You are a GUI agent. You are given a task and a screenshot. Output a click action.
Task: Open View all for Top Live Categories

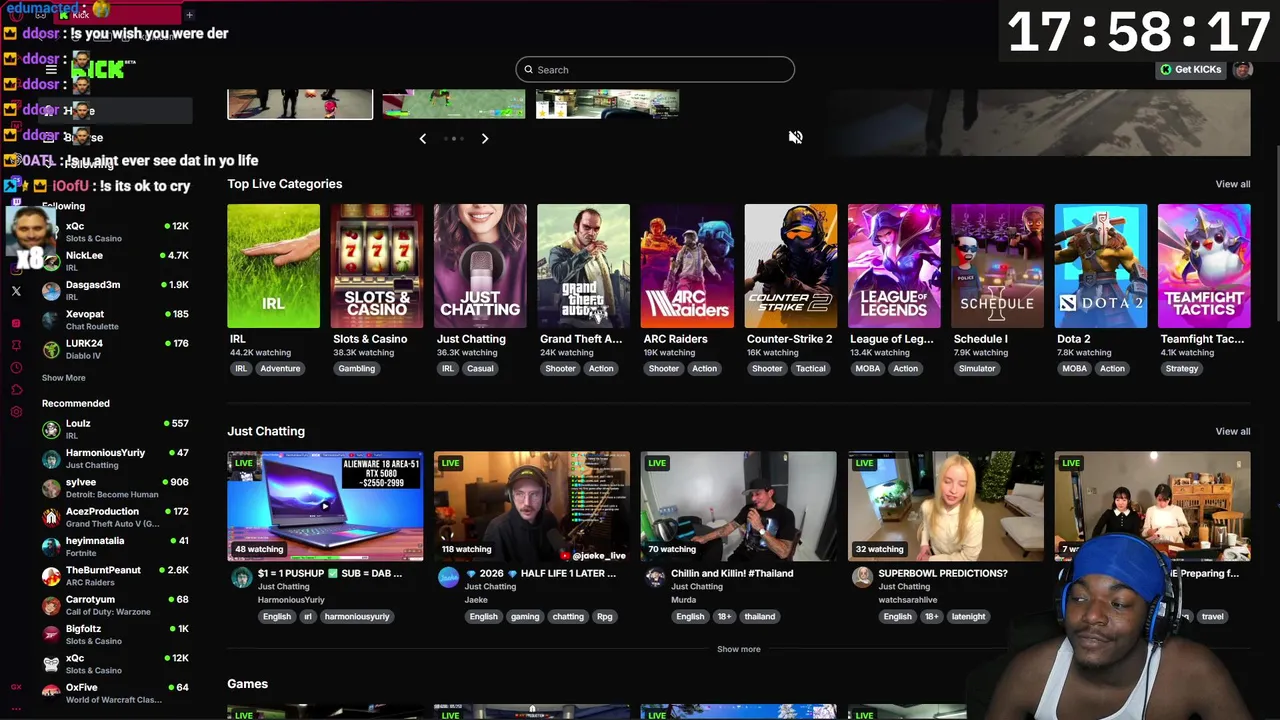coord(1232,184)
